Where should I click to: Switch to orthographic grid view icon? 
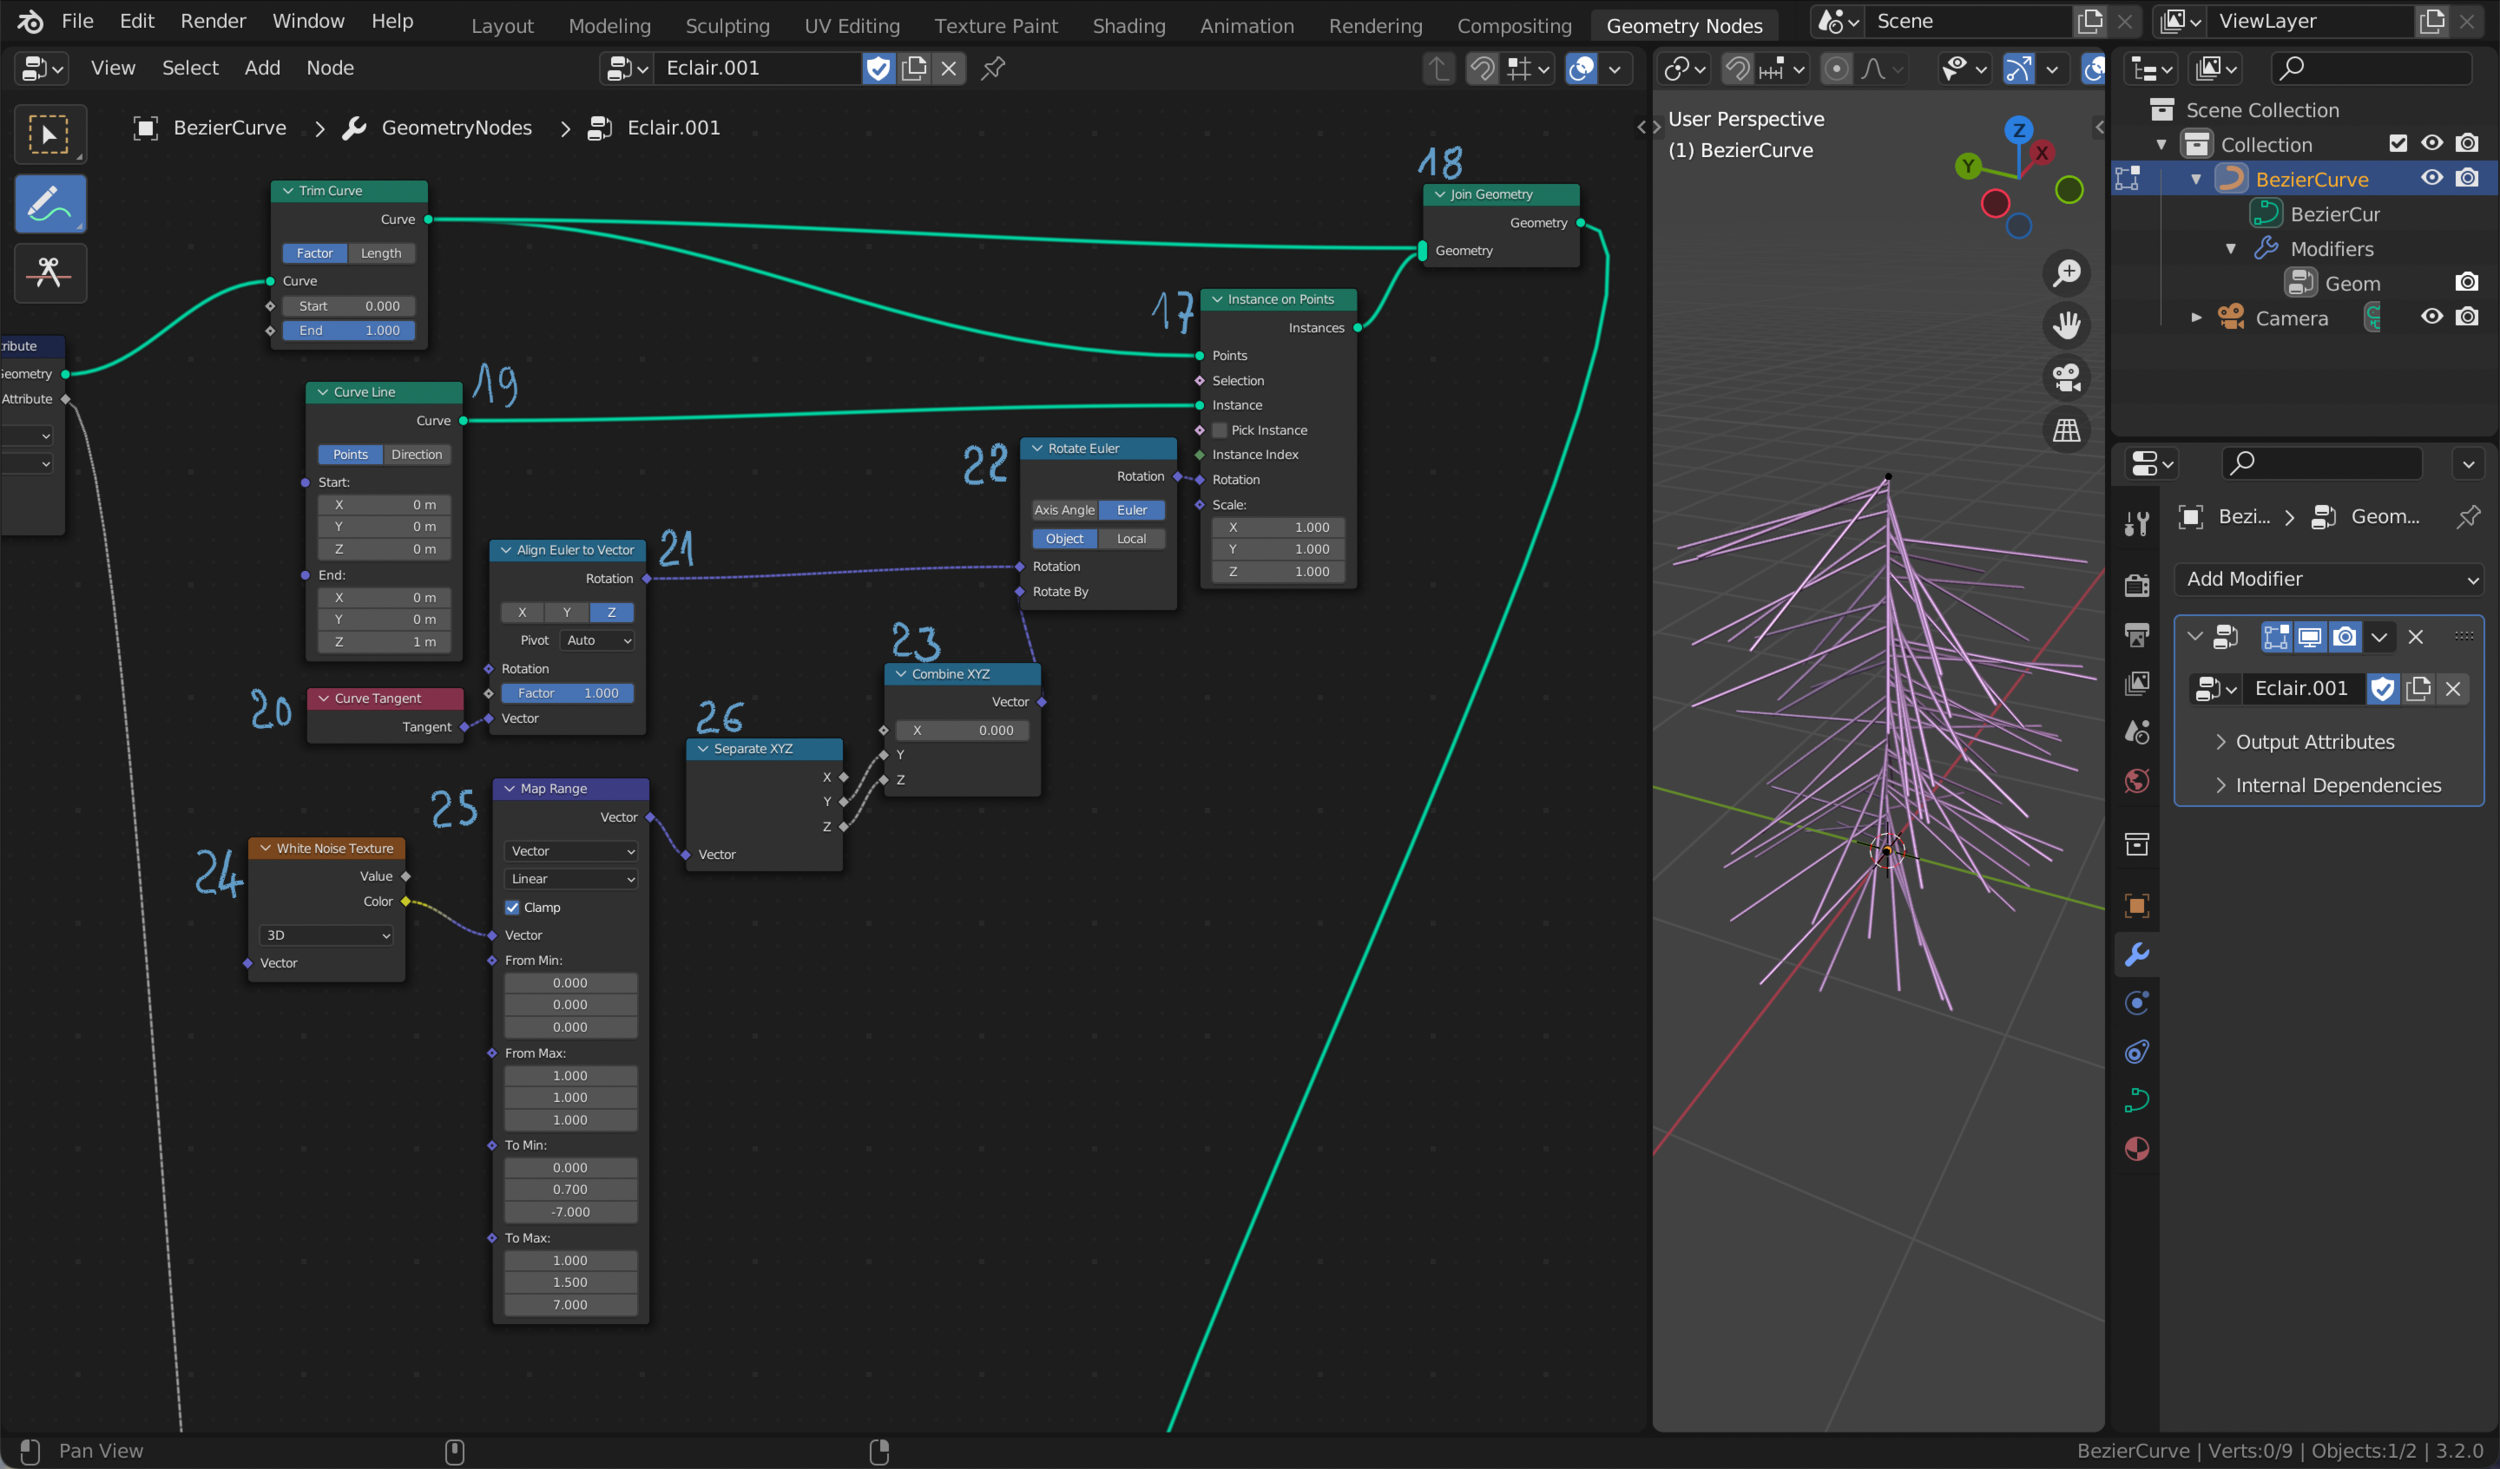point(2066,431)
